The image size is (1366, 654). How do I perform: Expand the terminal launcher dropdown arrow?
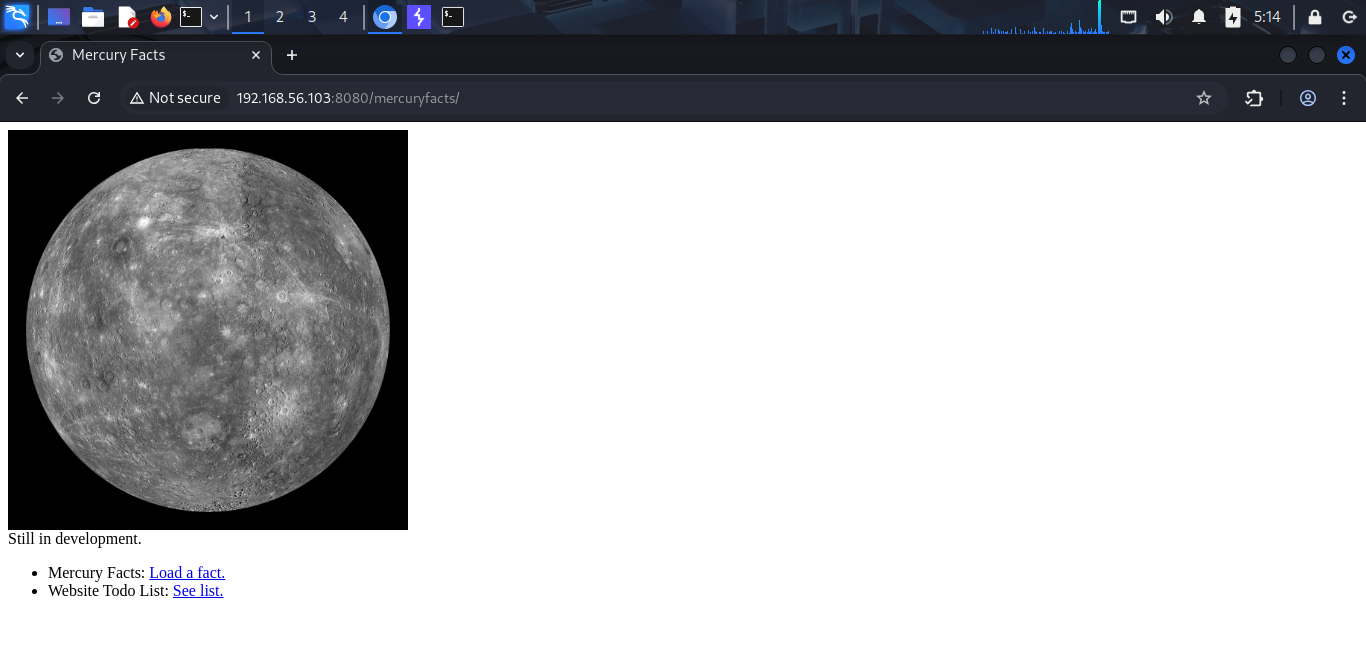pos(213,17)
